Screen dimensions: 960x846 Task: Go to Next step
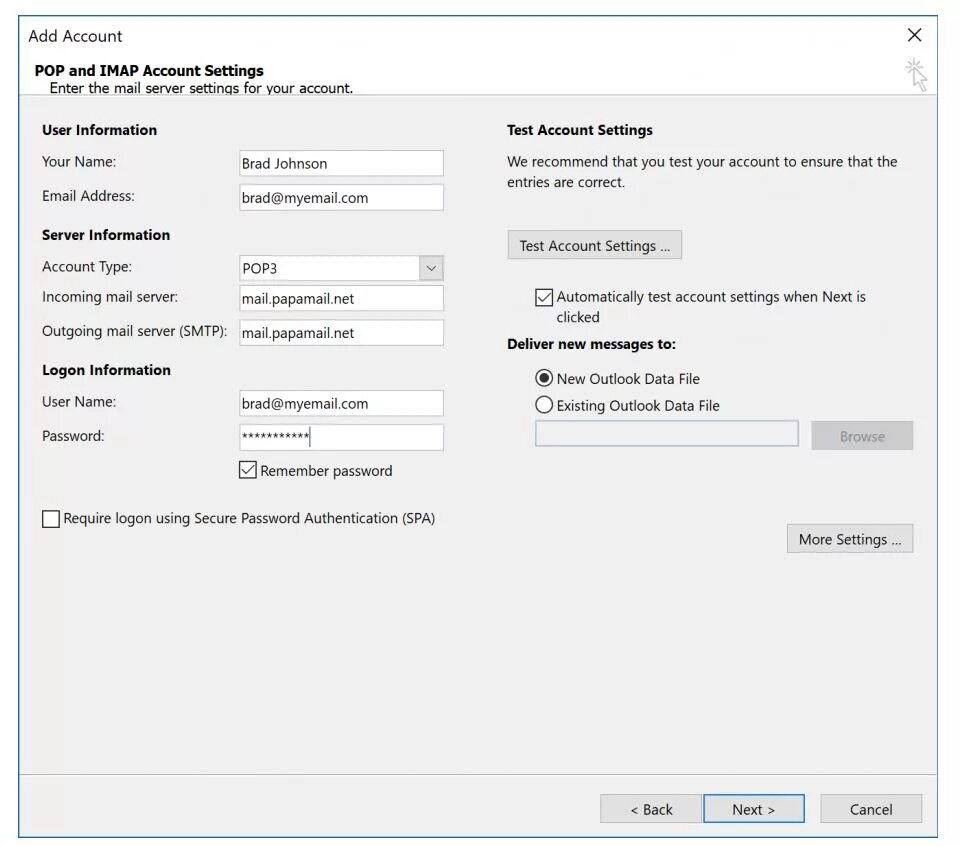tap(754, 809)
